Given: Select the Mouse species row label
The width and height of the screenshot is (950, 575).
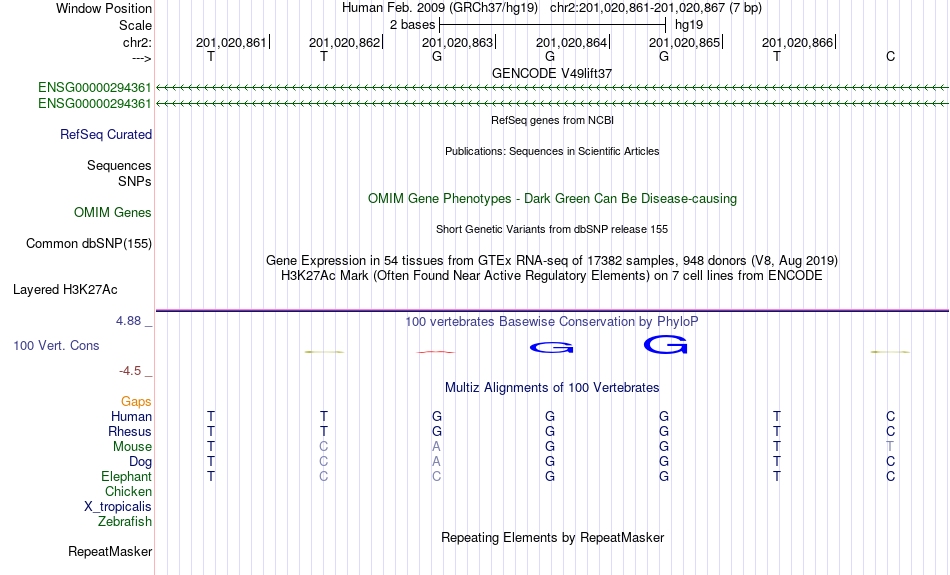Looking at the screenshot, I should coord(132,447).
